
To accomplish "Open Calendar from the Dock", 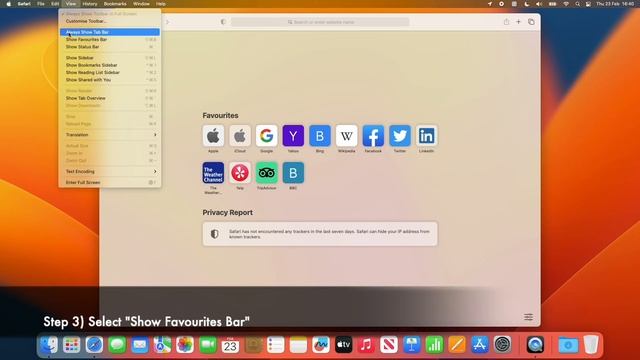I will (230, 345).
